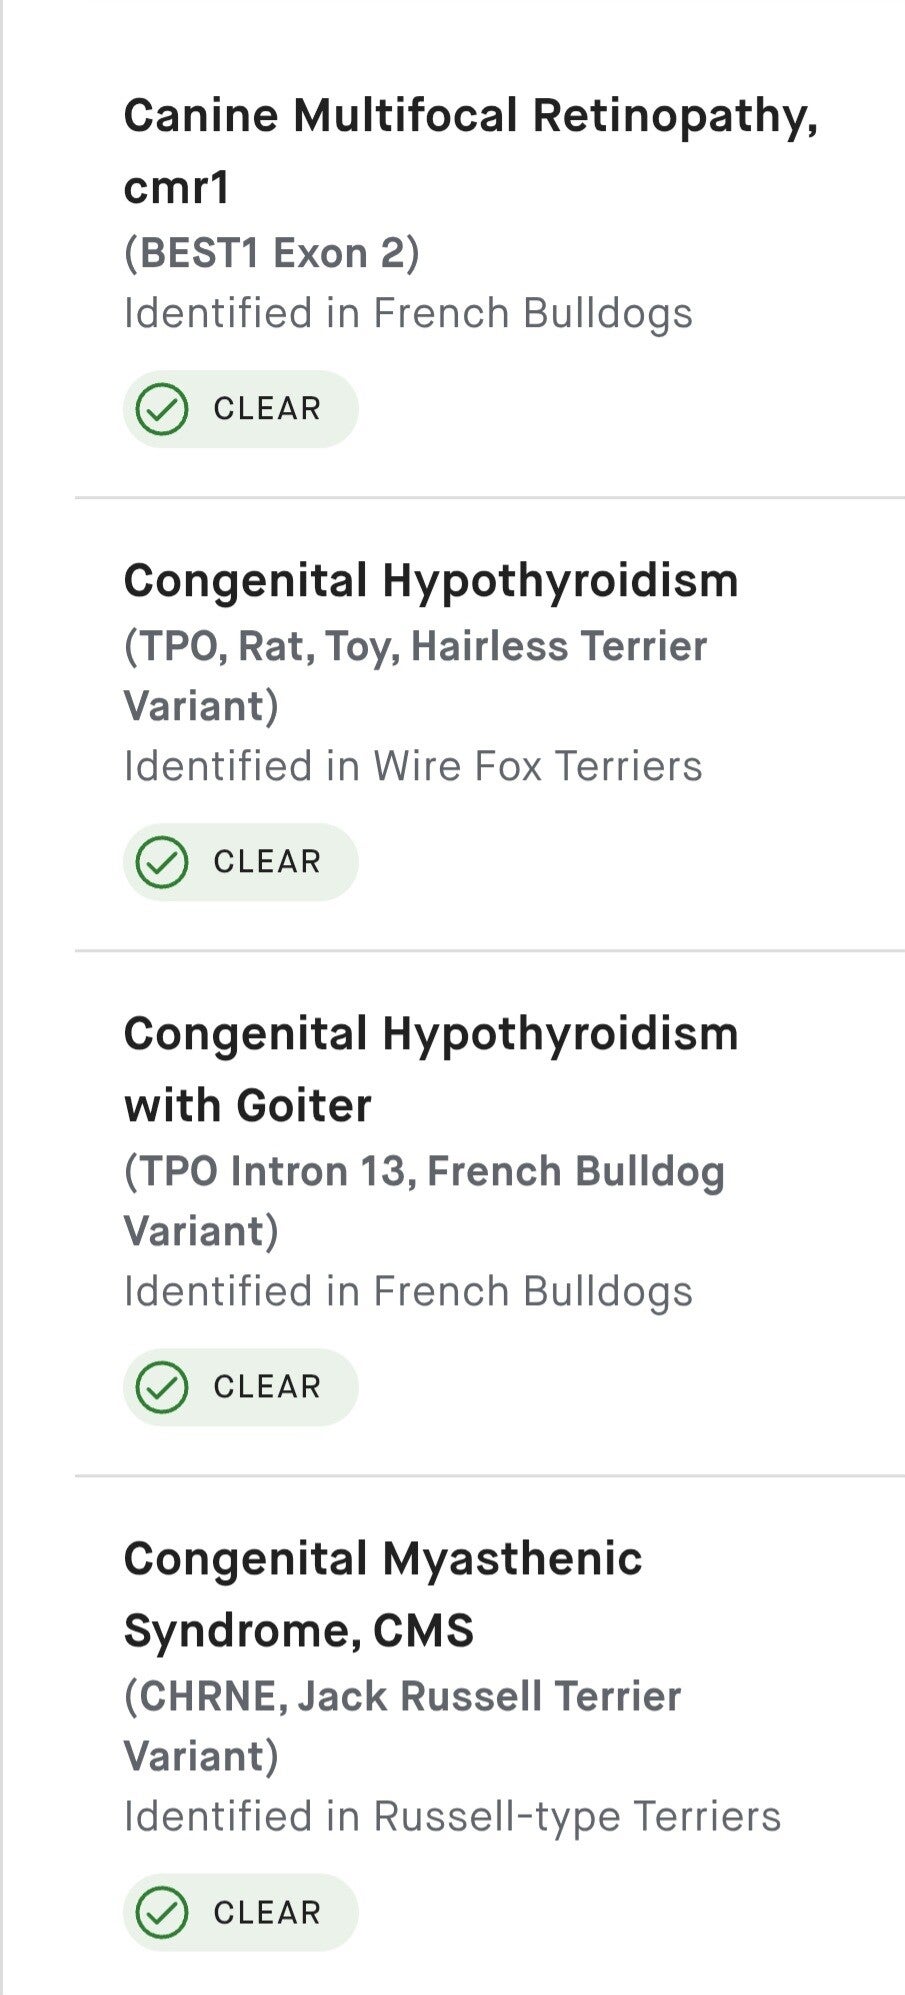
Task: Click the checkmark icon for Hypothyroidism with Goiter
Action: click(162, 1387)
